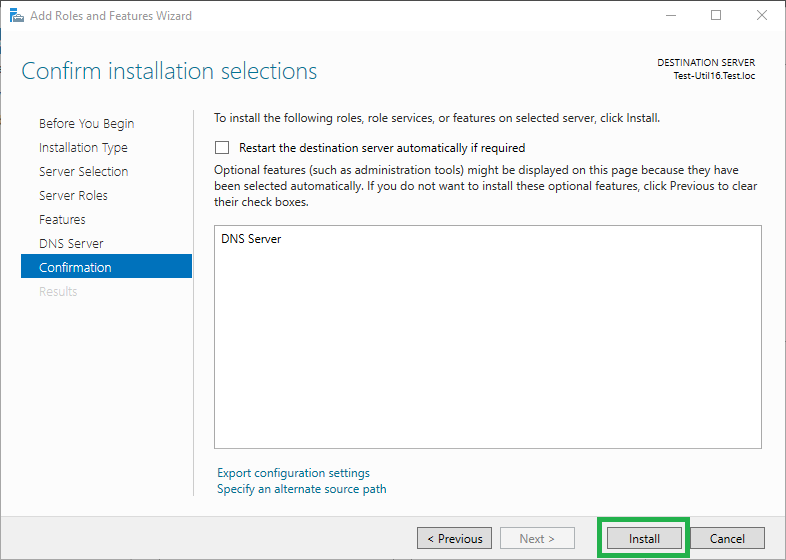This screenshot has width=786, height=560.
Task: Click the restart checkbox label text
Action: 382,148
